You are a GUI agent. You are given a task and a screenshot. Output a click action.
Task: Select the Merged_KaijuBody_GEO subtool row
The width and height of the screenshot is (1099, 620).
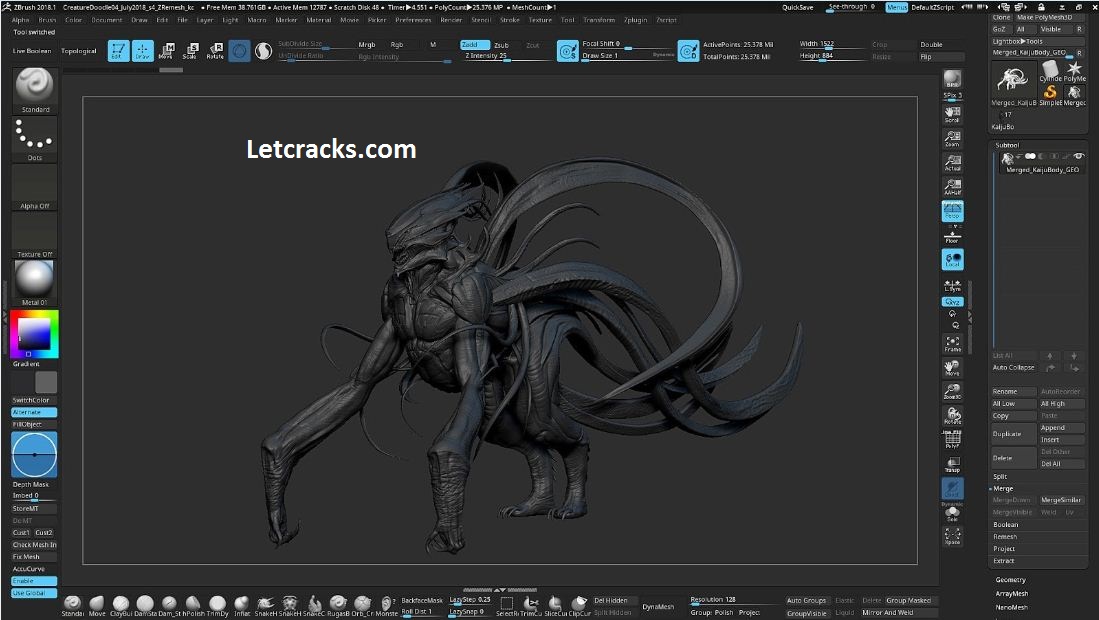tap(1042, 163)
